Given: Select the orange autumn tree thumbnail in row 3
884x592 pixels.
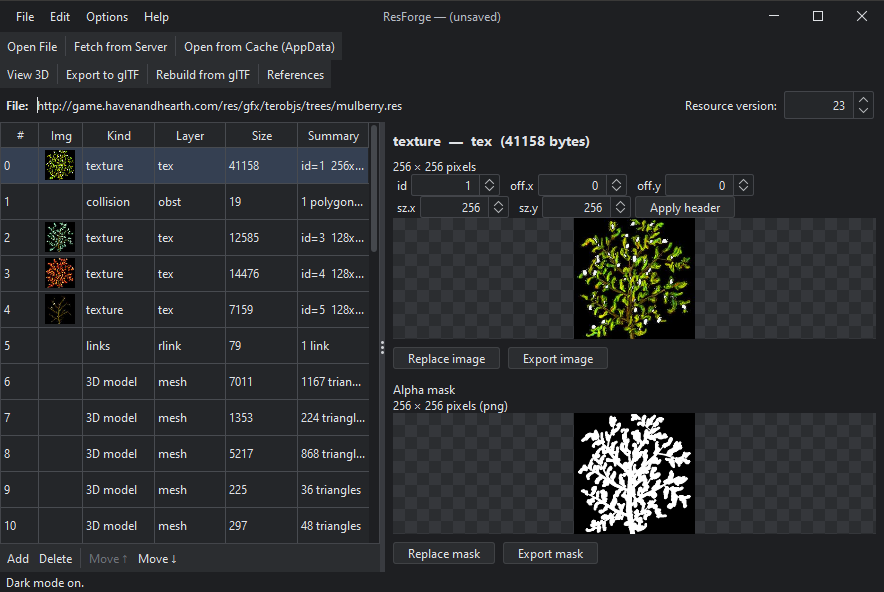Looking at the screenshot, I should (x=60, y=273).
